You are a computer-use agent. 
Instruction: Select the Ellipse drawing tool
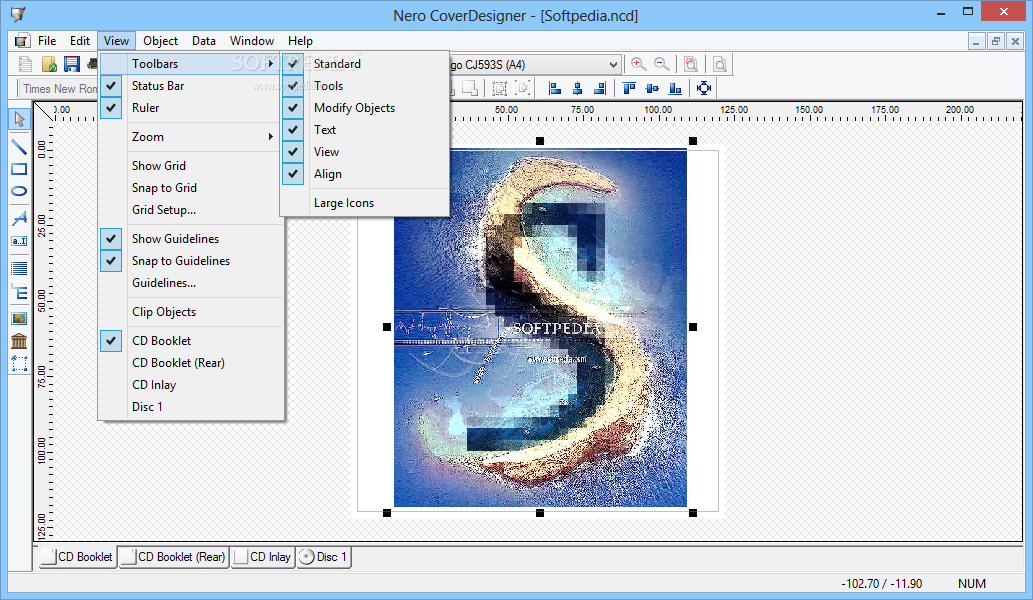(x=19, y=191)
